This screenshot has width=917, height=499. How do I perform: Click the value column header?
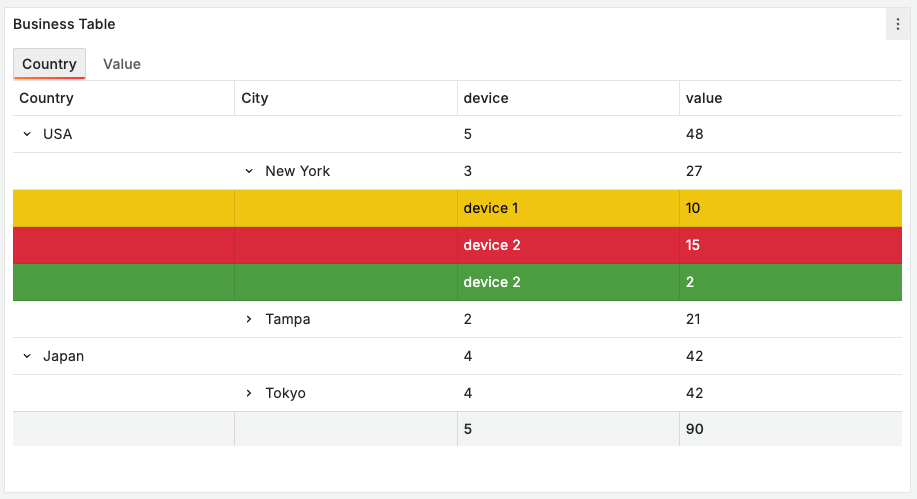point(704,98)
